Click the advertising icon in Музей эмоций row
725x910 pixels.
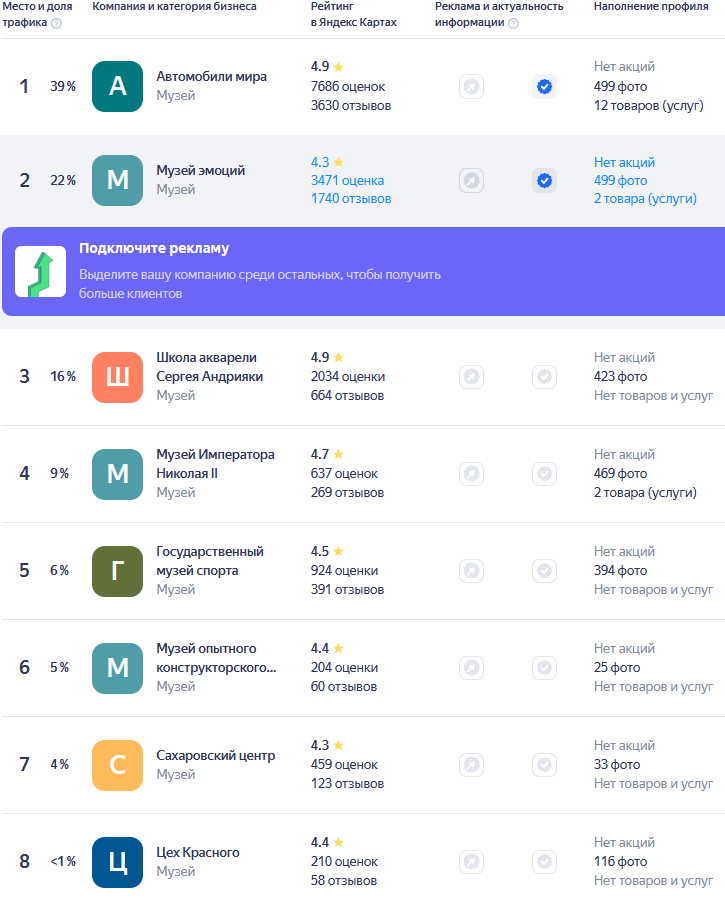point(471,181)
